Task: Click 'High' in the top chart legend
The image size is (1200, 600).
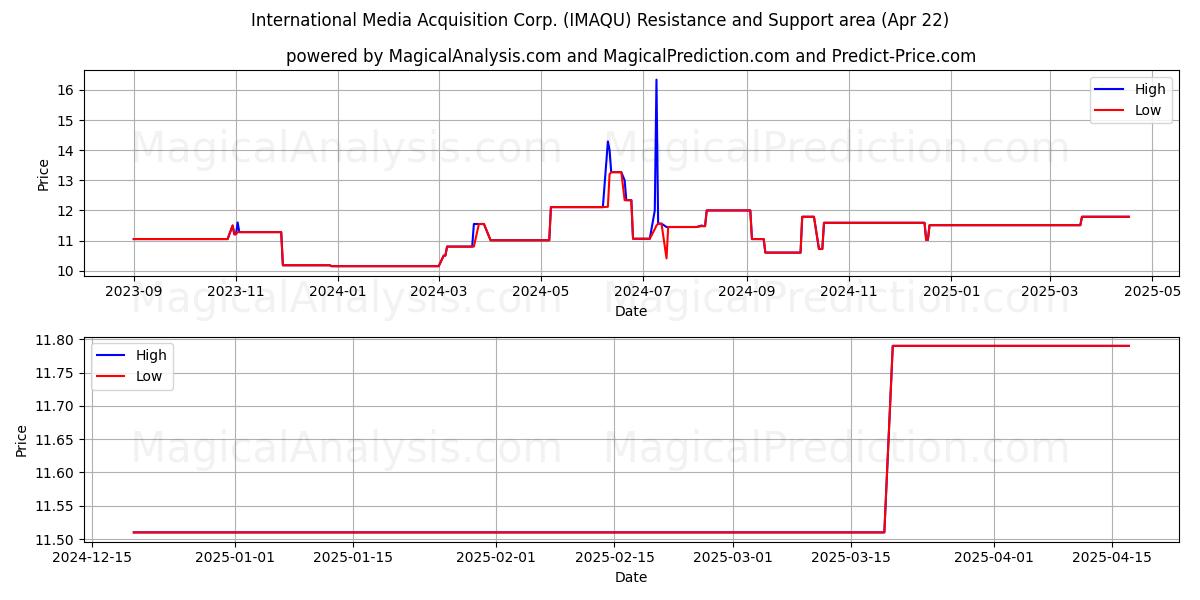Action: pyautogui.click(x=1150, y=89)
